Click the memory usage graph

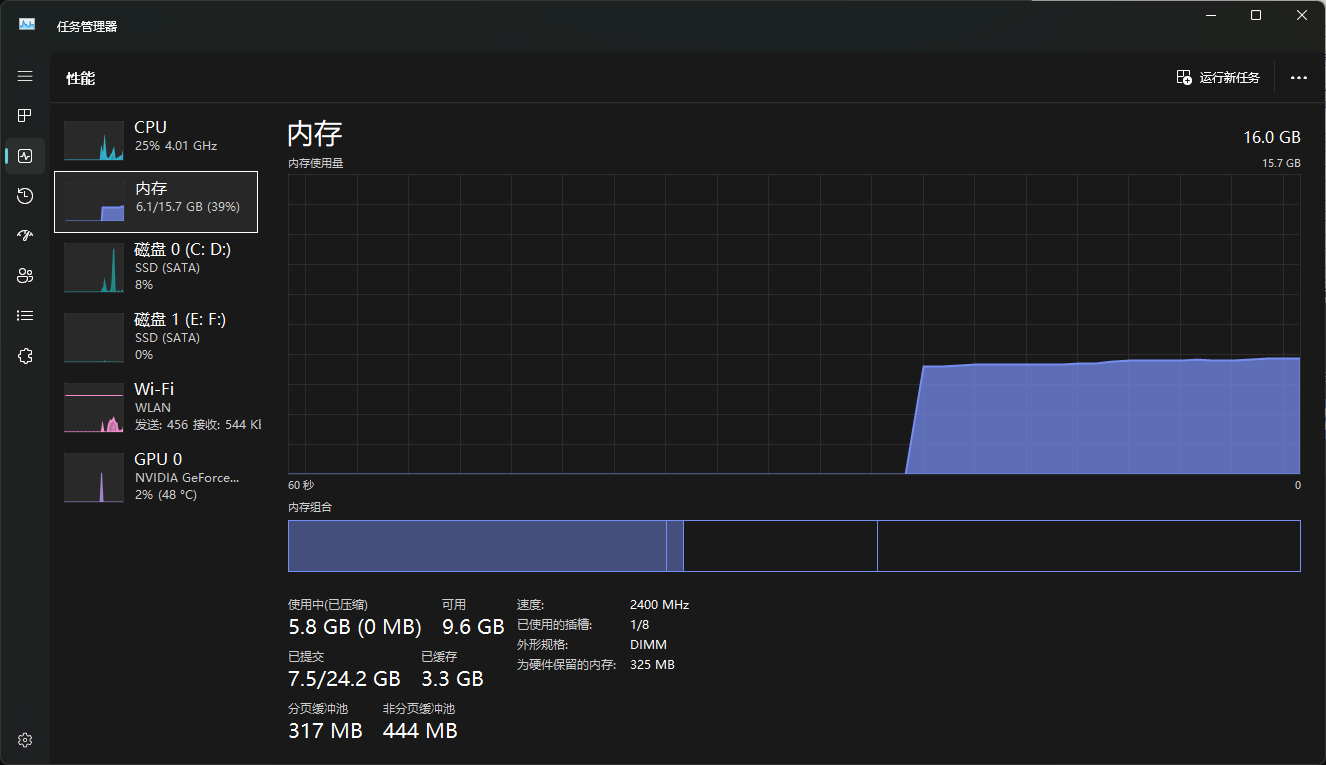click(794, 324)
